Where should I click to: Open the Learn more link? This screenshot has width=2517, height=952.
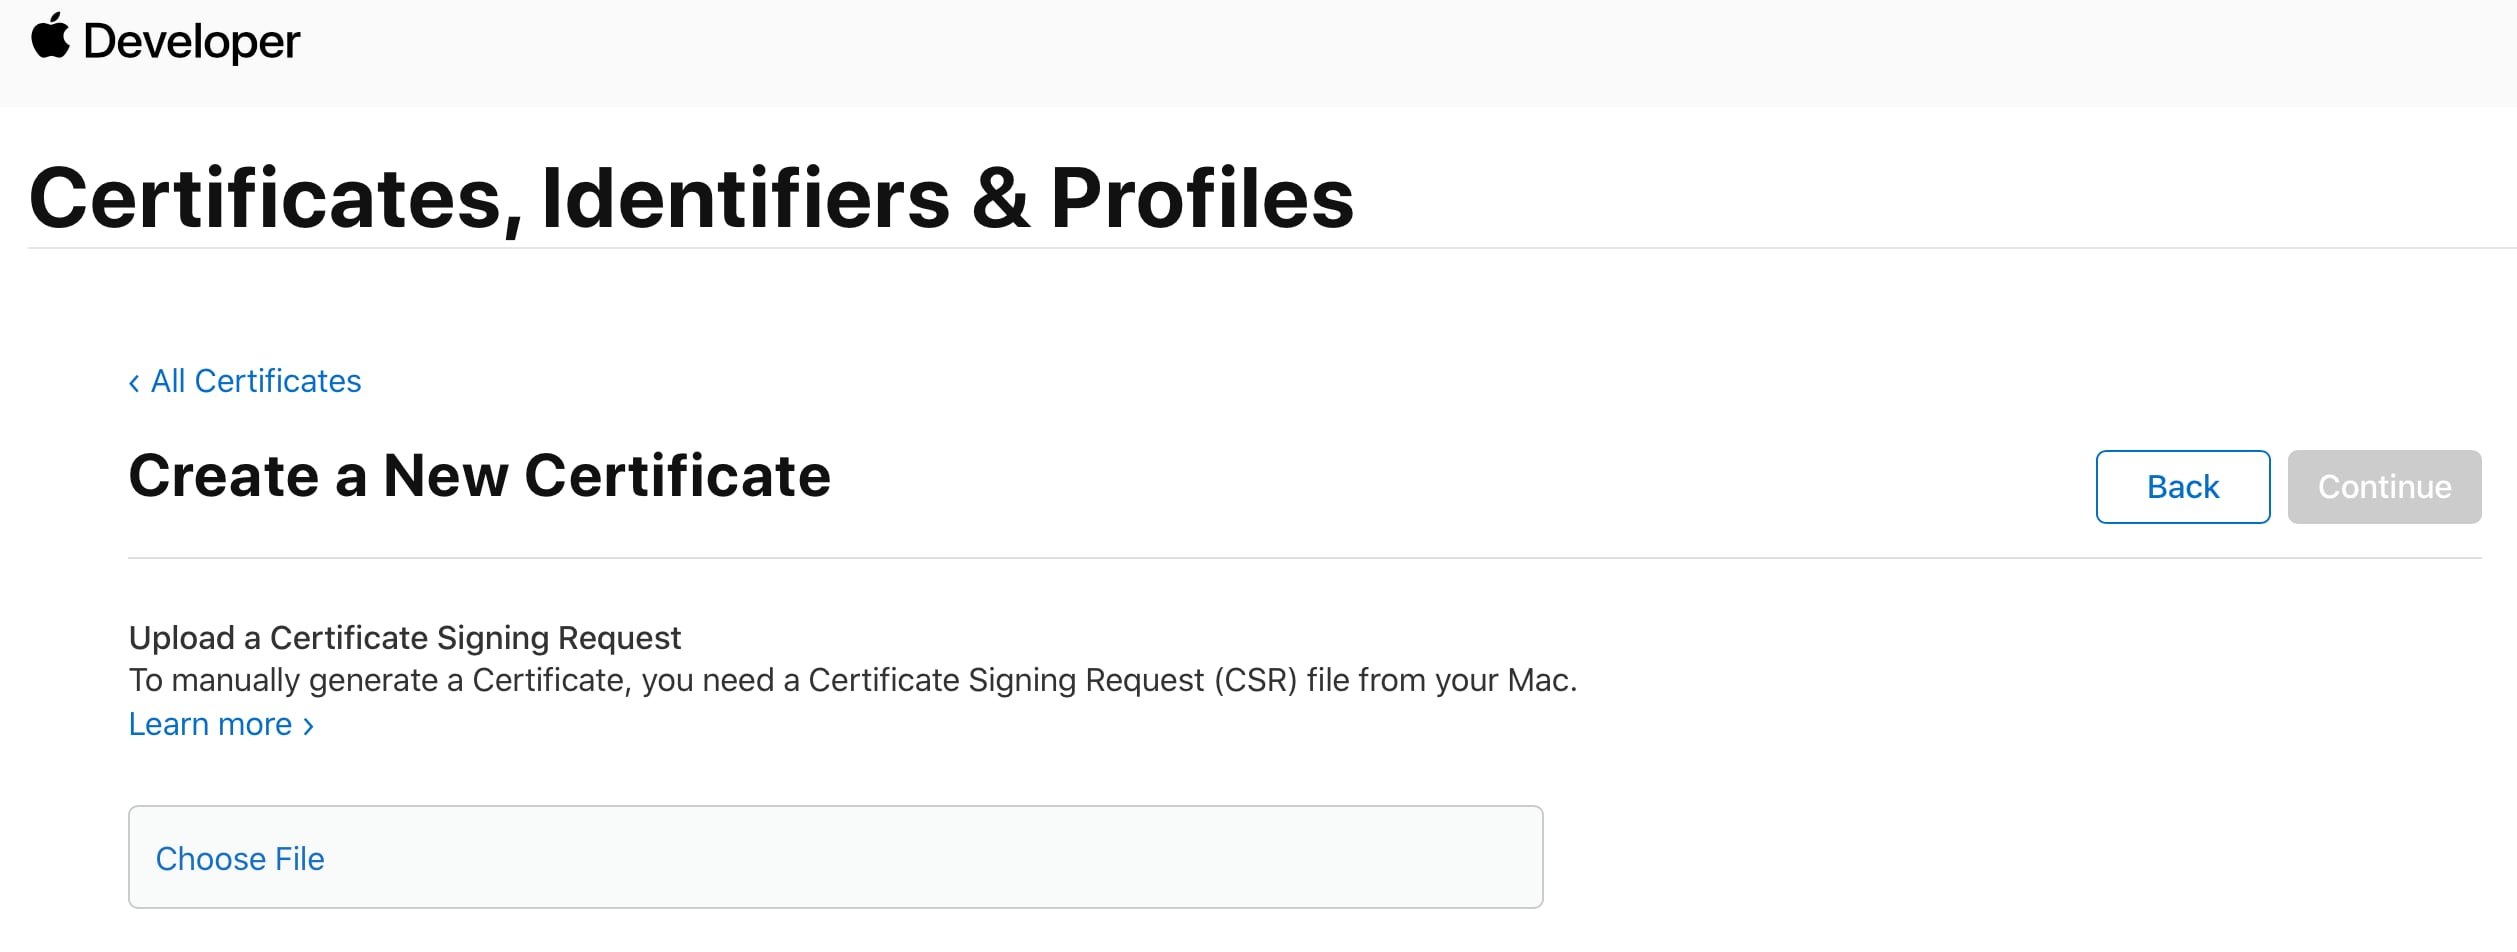210,724
